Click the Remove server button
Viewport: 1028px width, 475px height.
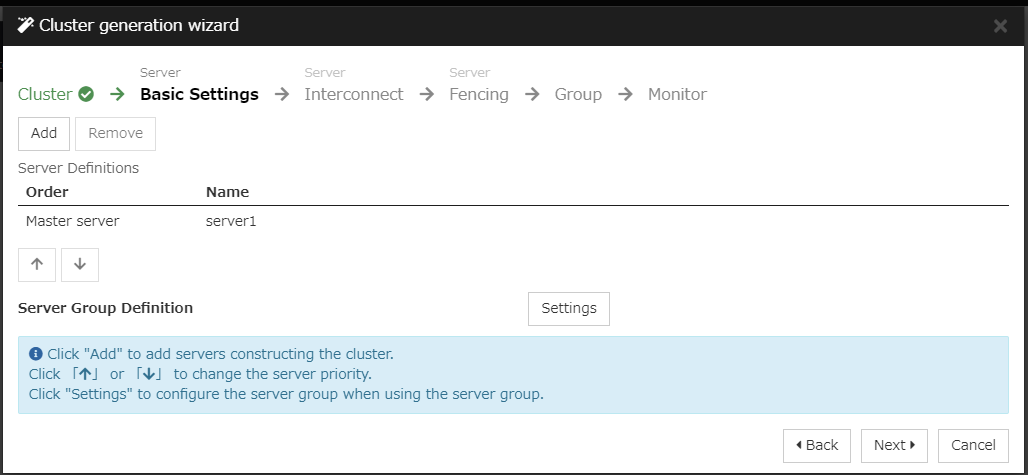(115, 133)
